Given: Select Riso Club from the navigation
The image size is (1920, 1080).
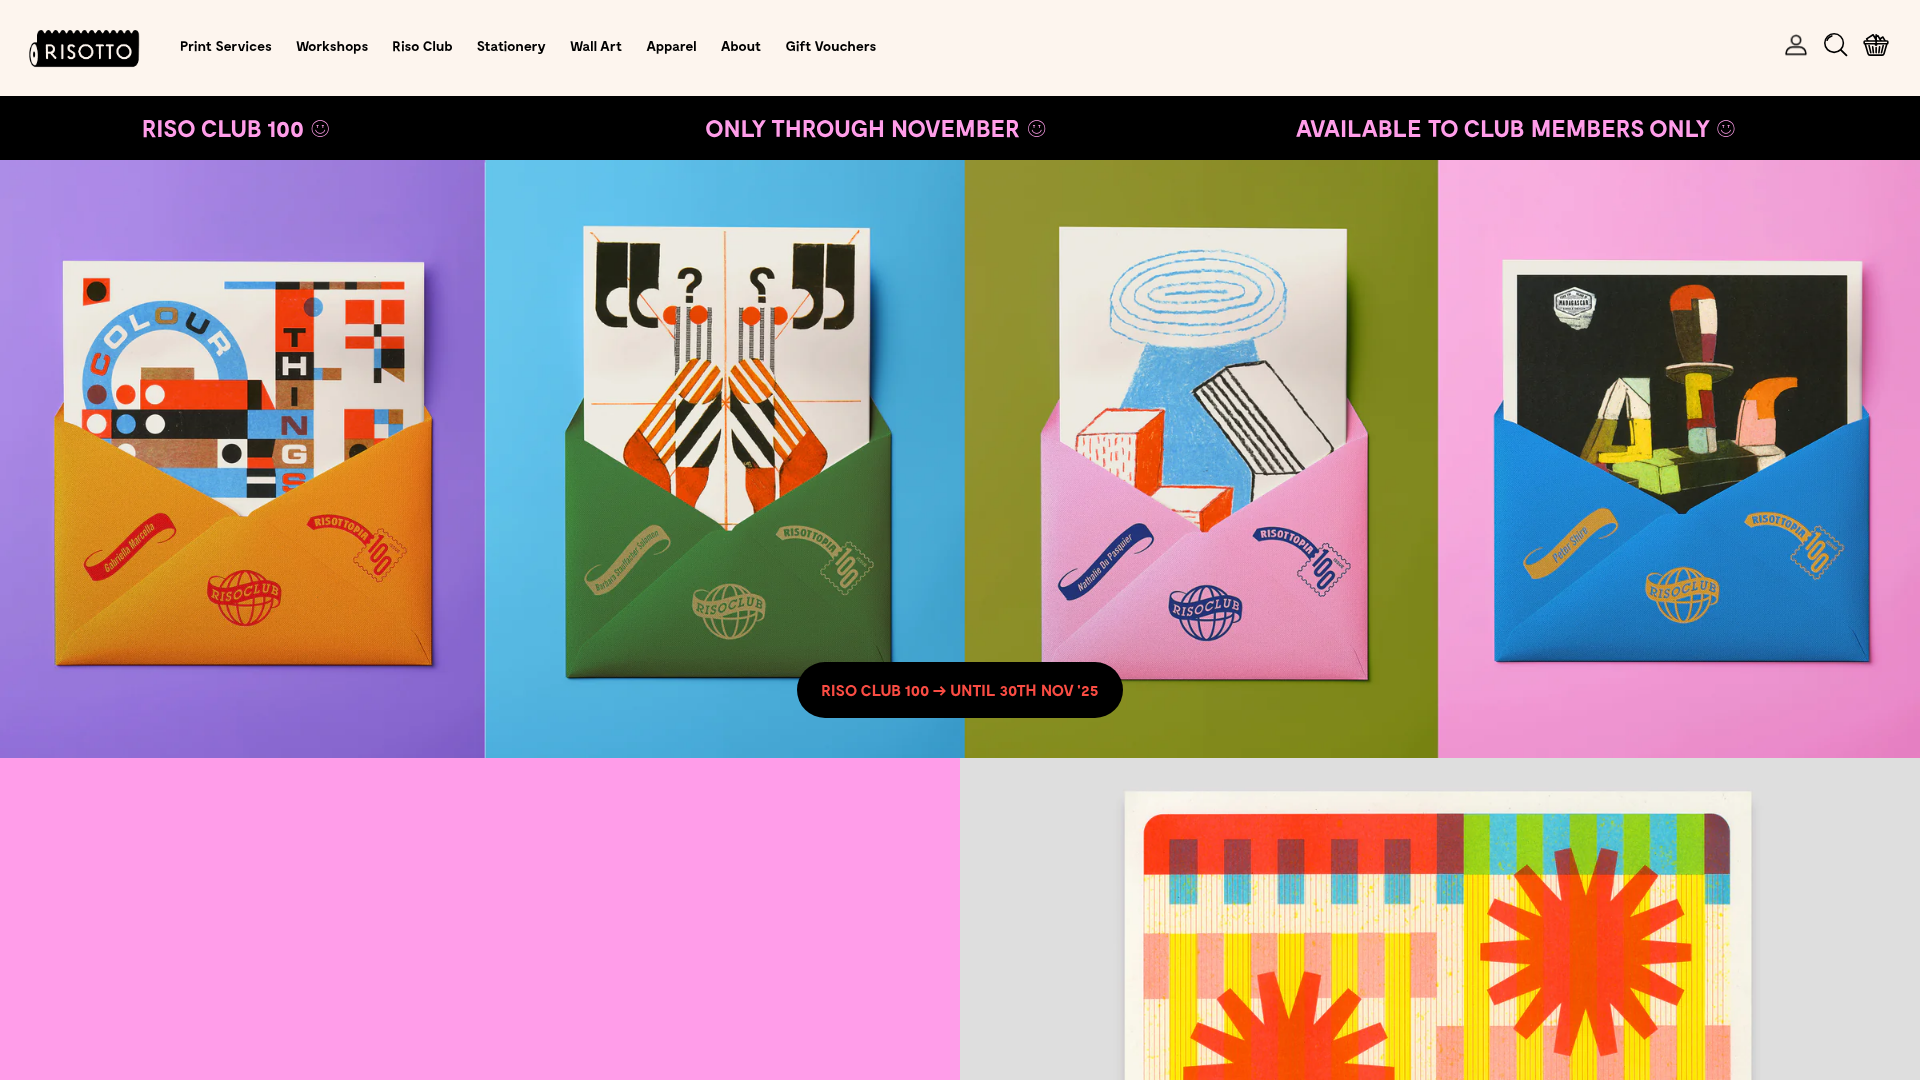Looking at the screenshot, I should (422, 46).
